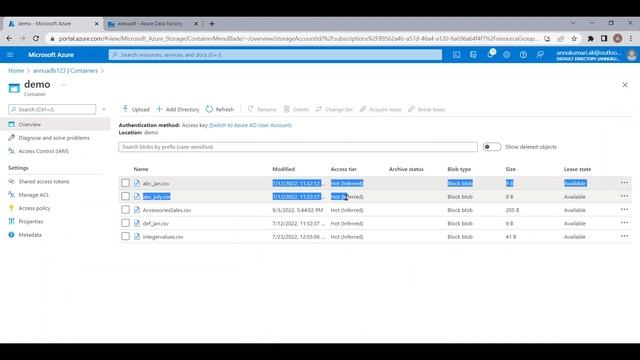
Task: Close the demo container blade
Action: [x=625, y=85]
